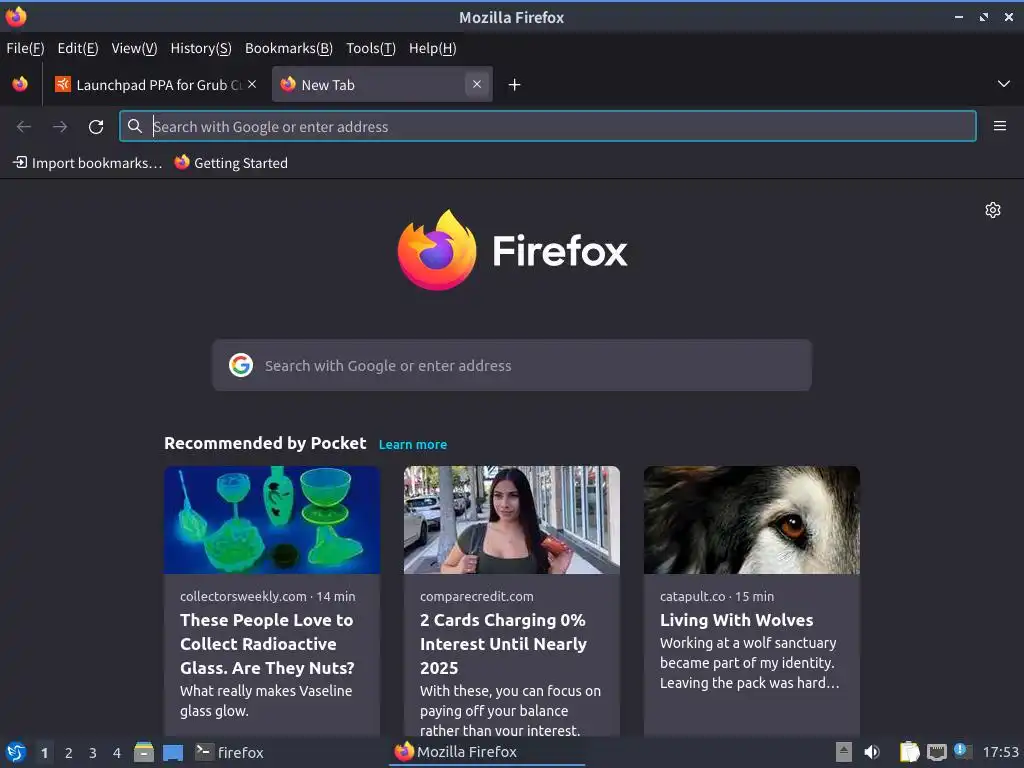
Task: Close the New Tab tab
Action: [x=477, y=84]
